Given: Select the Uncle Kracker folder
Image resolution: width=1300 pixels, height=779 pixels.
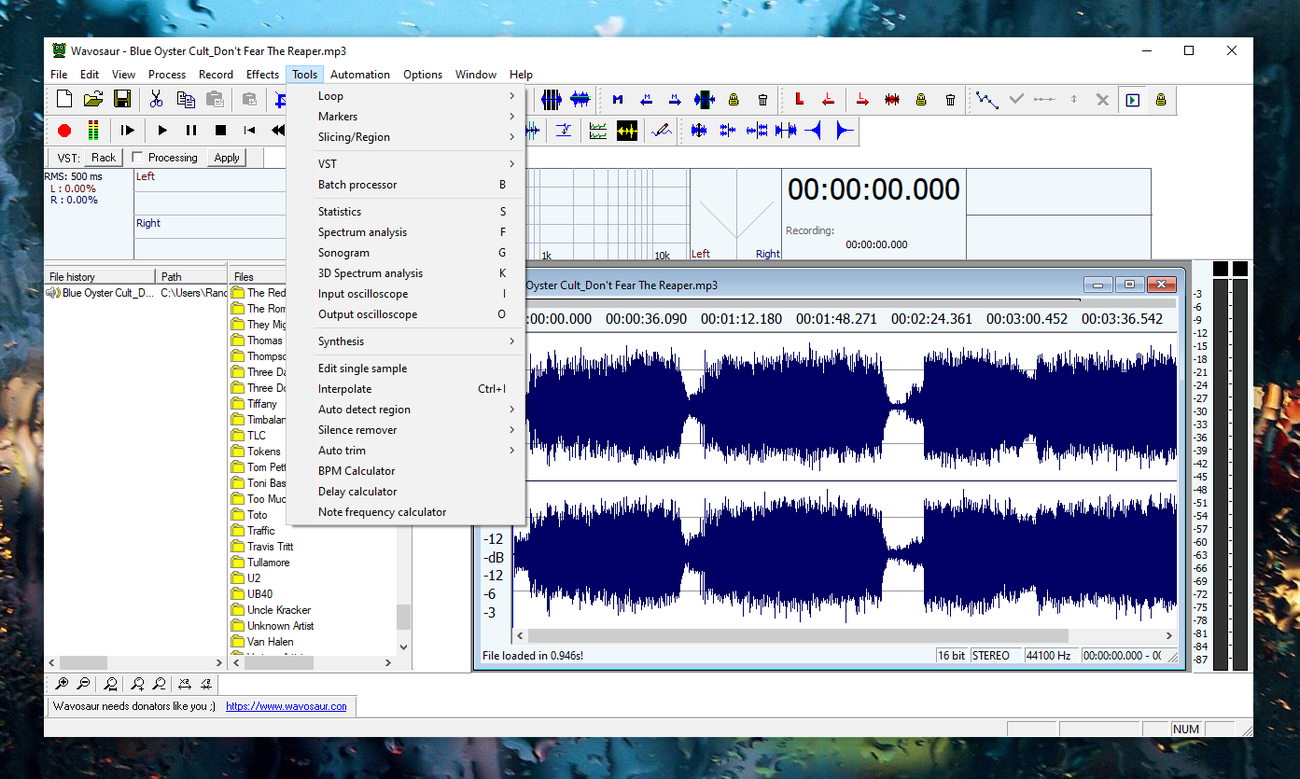Looking at the screenshot, I should (279, 610).
